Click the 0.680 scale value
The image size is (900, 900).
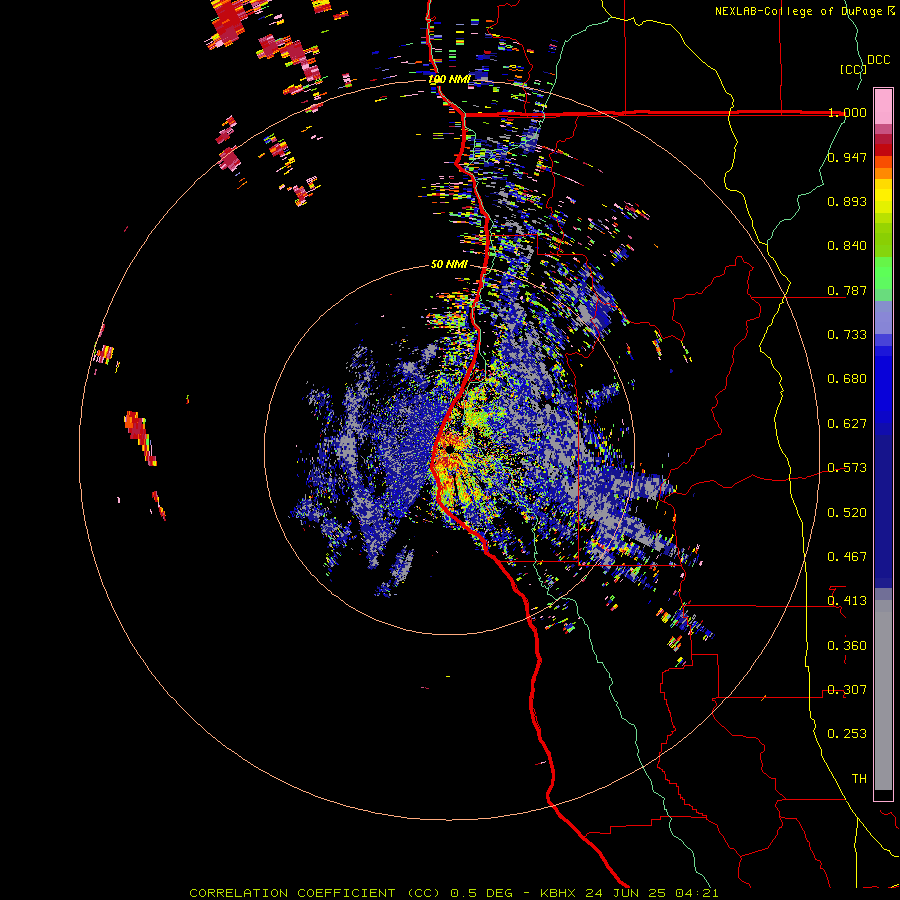click(847, 379)
